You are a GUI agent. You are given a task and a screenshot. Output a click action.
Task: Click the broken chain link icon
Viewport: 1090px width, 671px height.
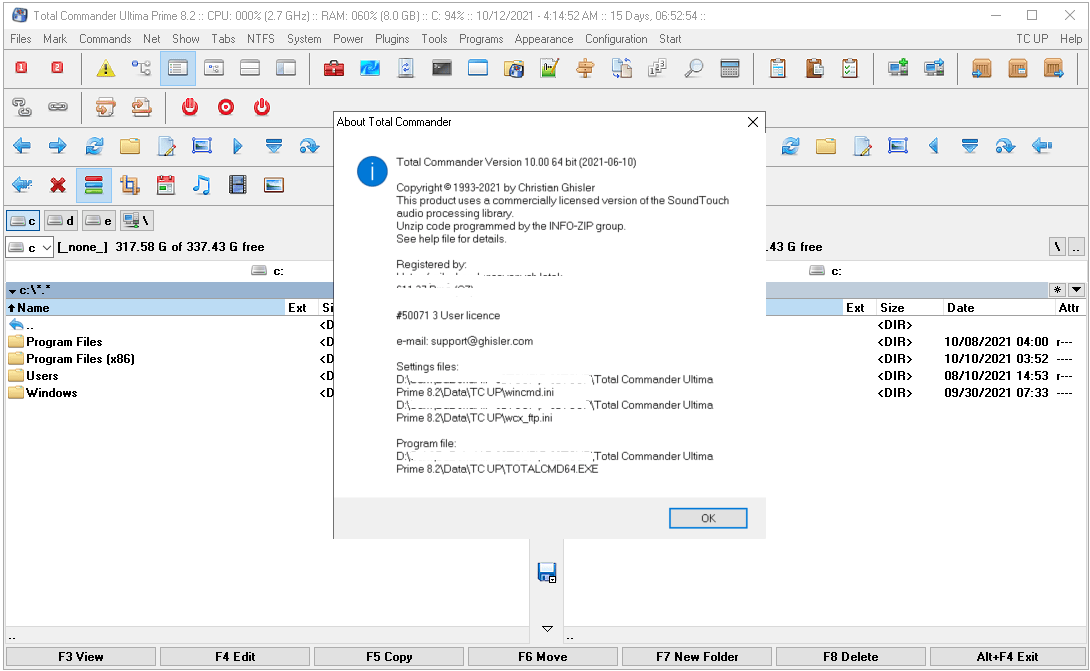pyautogui.click(x=22, y=107)
